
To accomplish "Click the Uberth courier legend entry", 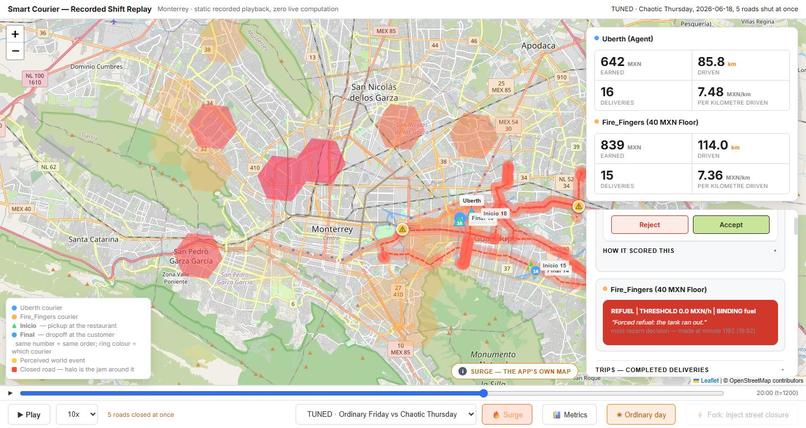I will pyautogui.click(x=36, y=308).
